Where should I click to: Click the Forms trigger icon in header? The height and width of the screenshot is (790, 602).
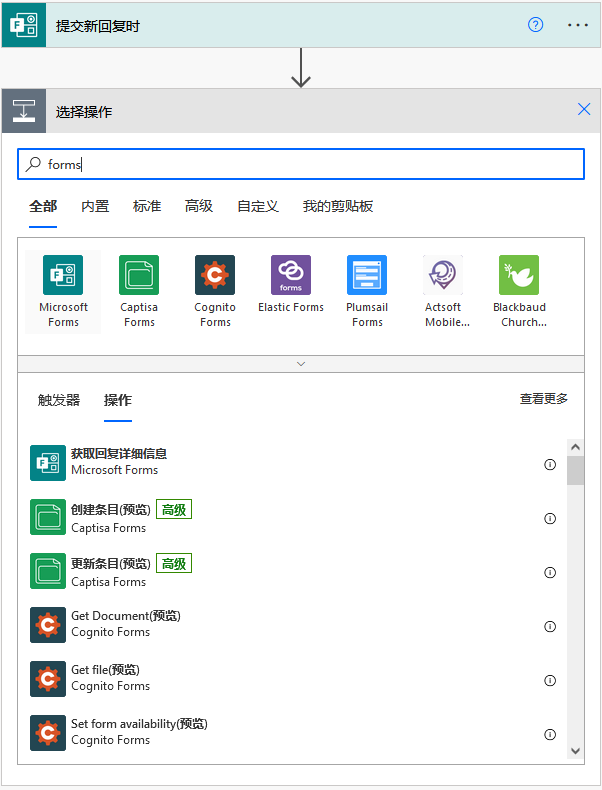24,25
